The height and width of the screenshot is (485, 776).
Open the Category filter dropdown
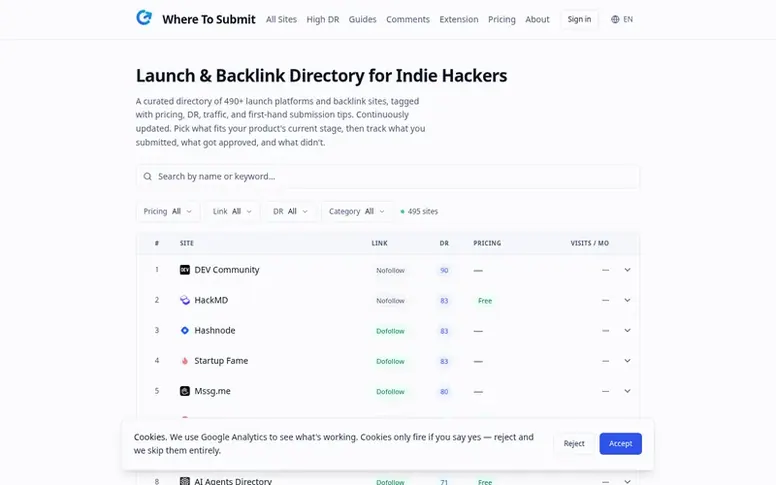coord(357,211)
